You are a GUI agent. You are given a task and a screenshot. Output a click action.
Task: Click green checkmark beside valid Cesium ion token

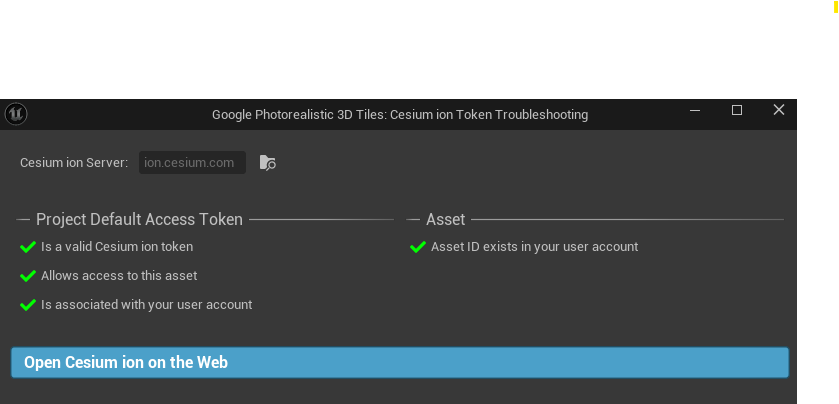28,247
